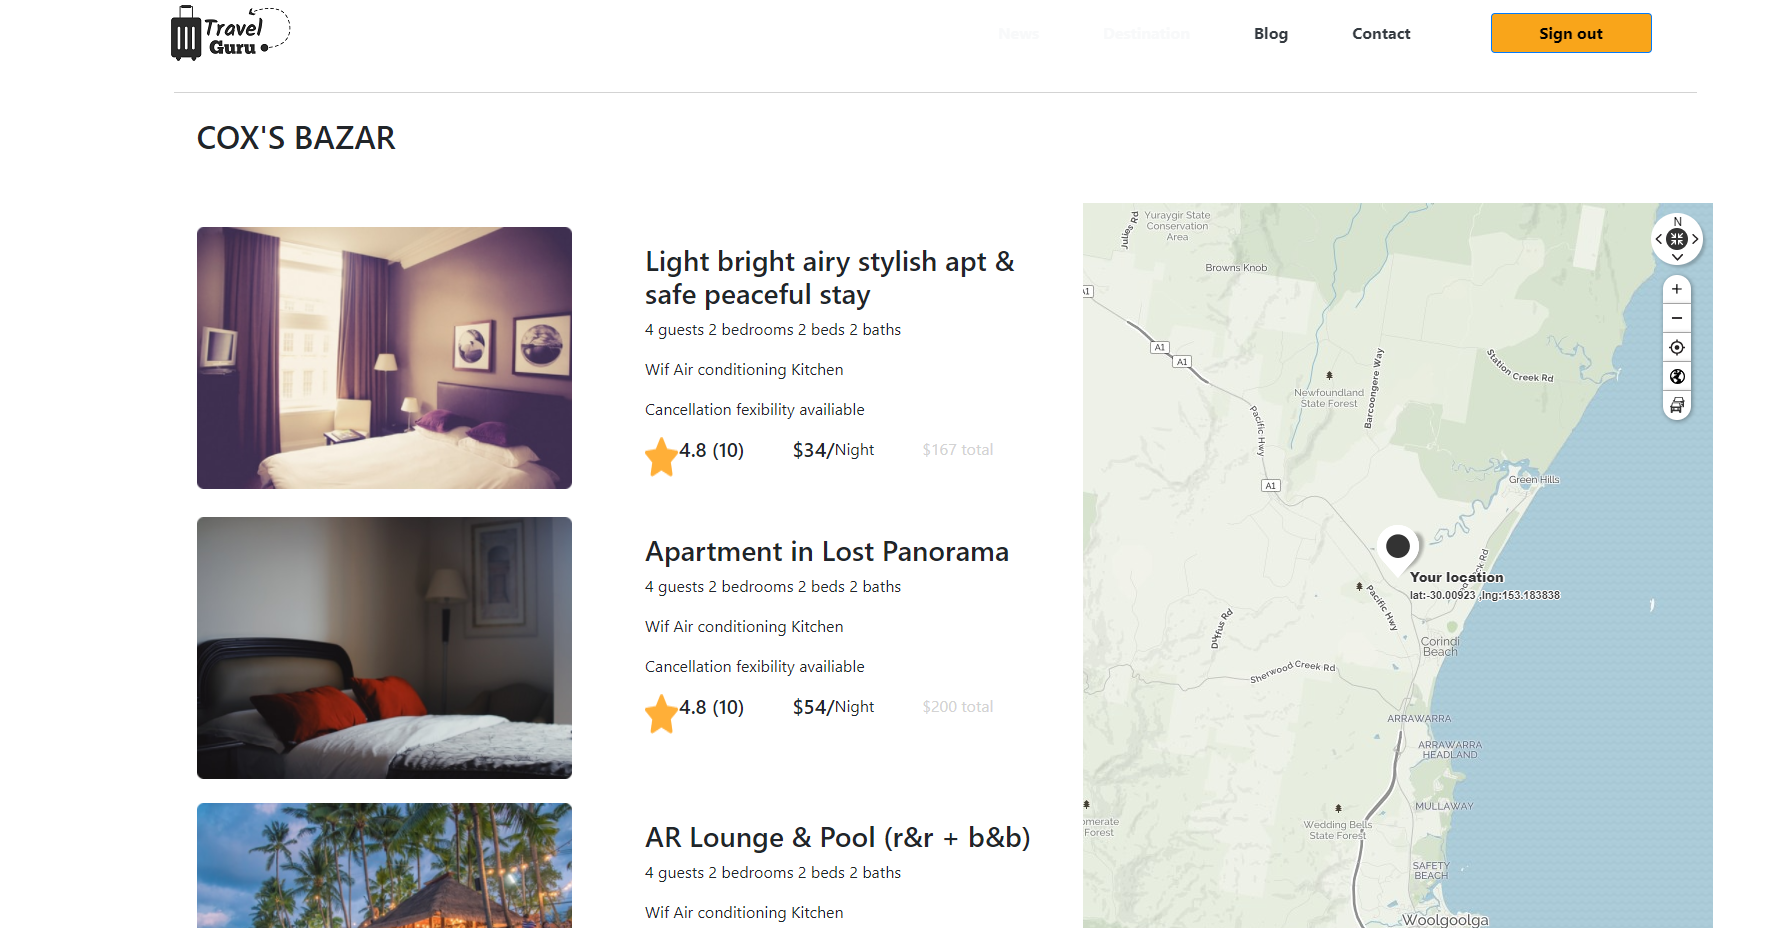Open the Blog menu item
1790x928 pixels.
[1271, 34]
